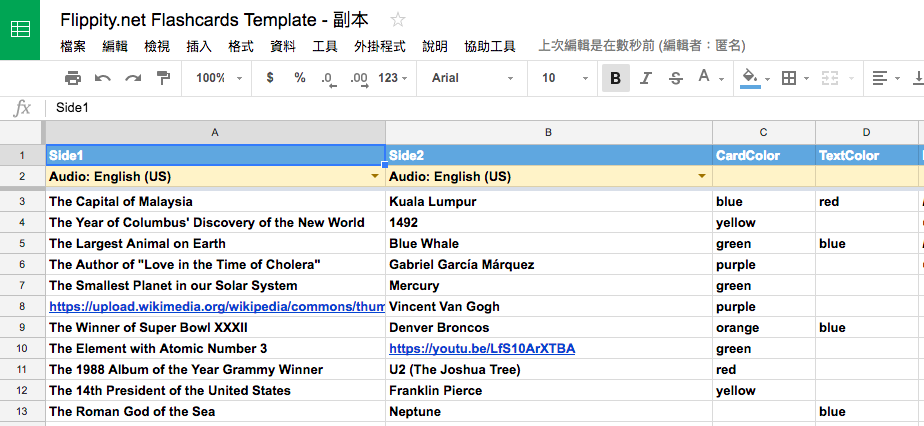Format selection as currency
924x426 pixels.
pyautogui.click(x=270, y=78)
